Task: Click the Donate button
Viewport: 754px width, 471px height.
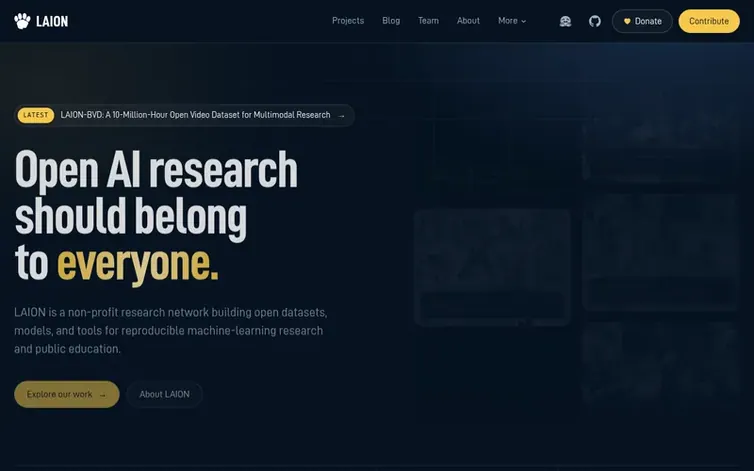Action: point(642,21)
